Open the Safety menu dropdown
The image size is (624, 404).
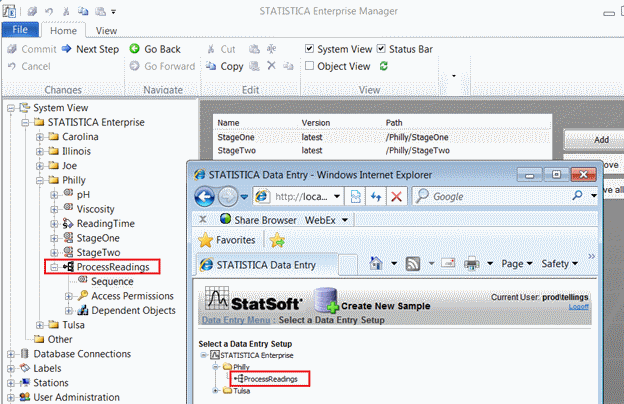pos(560,263)
